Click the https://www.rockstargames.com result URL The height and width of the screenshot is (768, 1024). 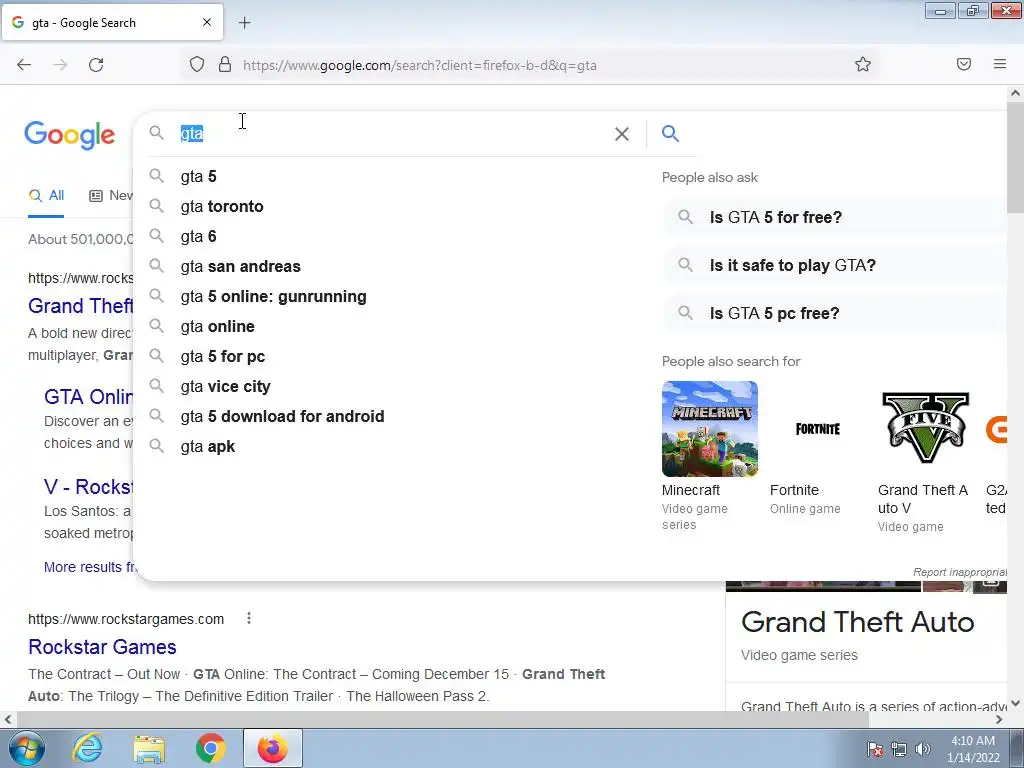click(126, 619)
